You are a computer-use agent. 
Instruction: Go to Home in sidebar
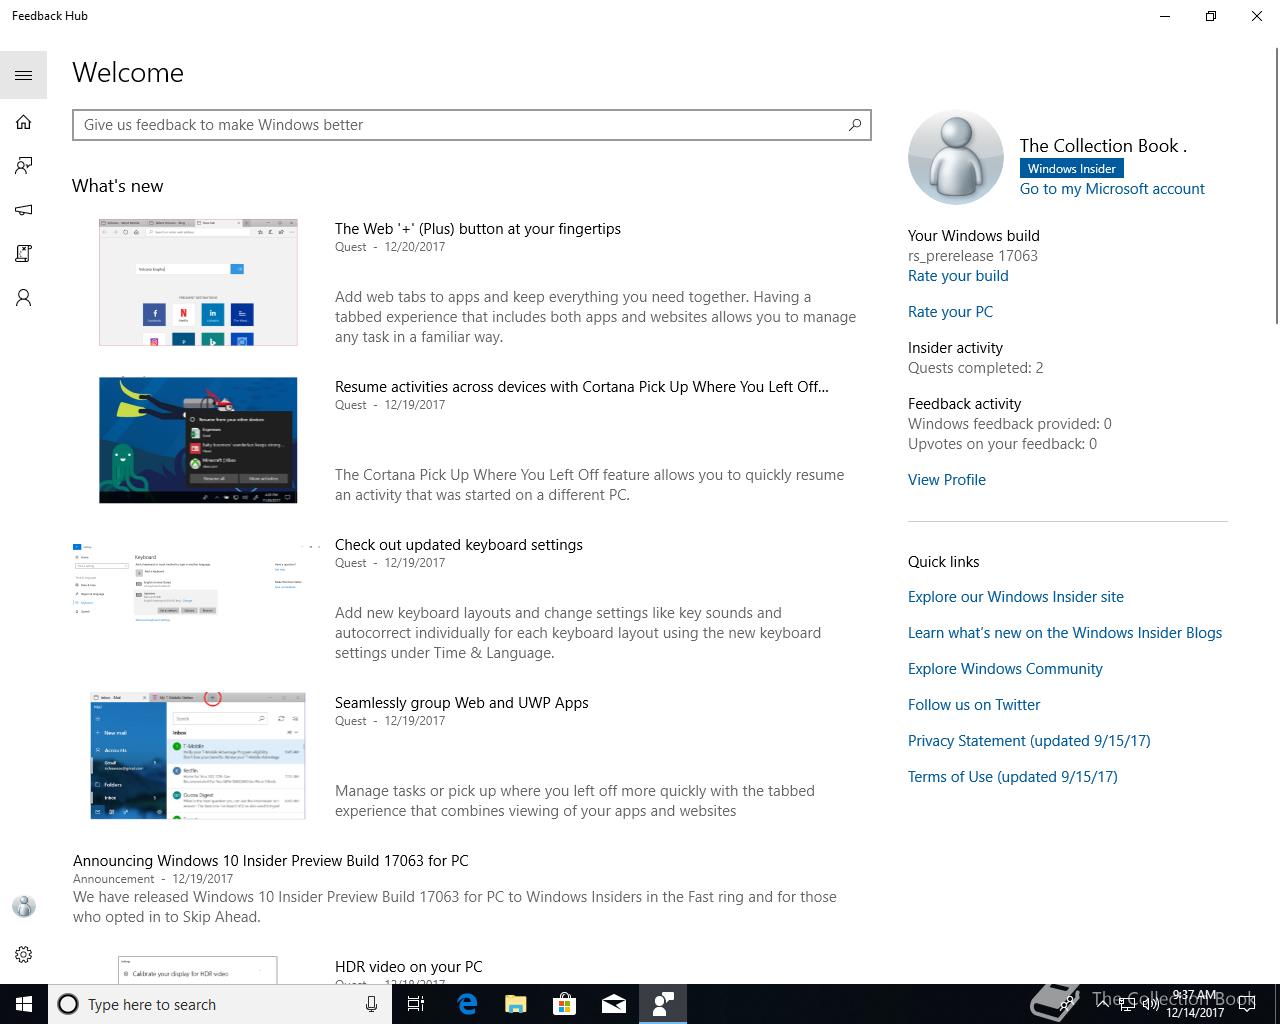23,122
